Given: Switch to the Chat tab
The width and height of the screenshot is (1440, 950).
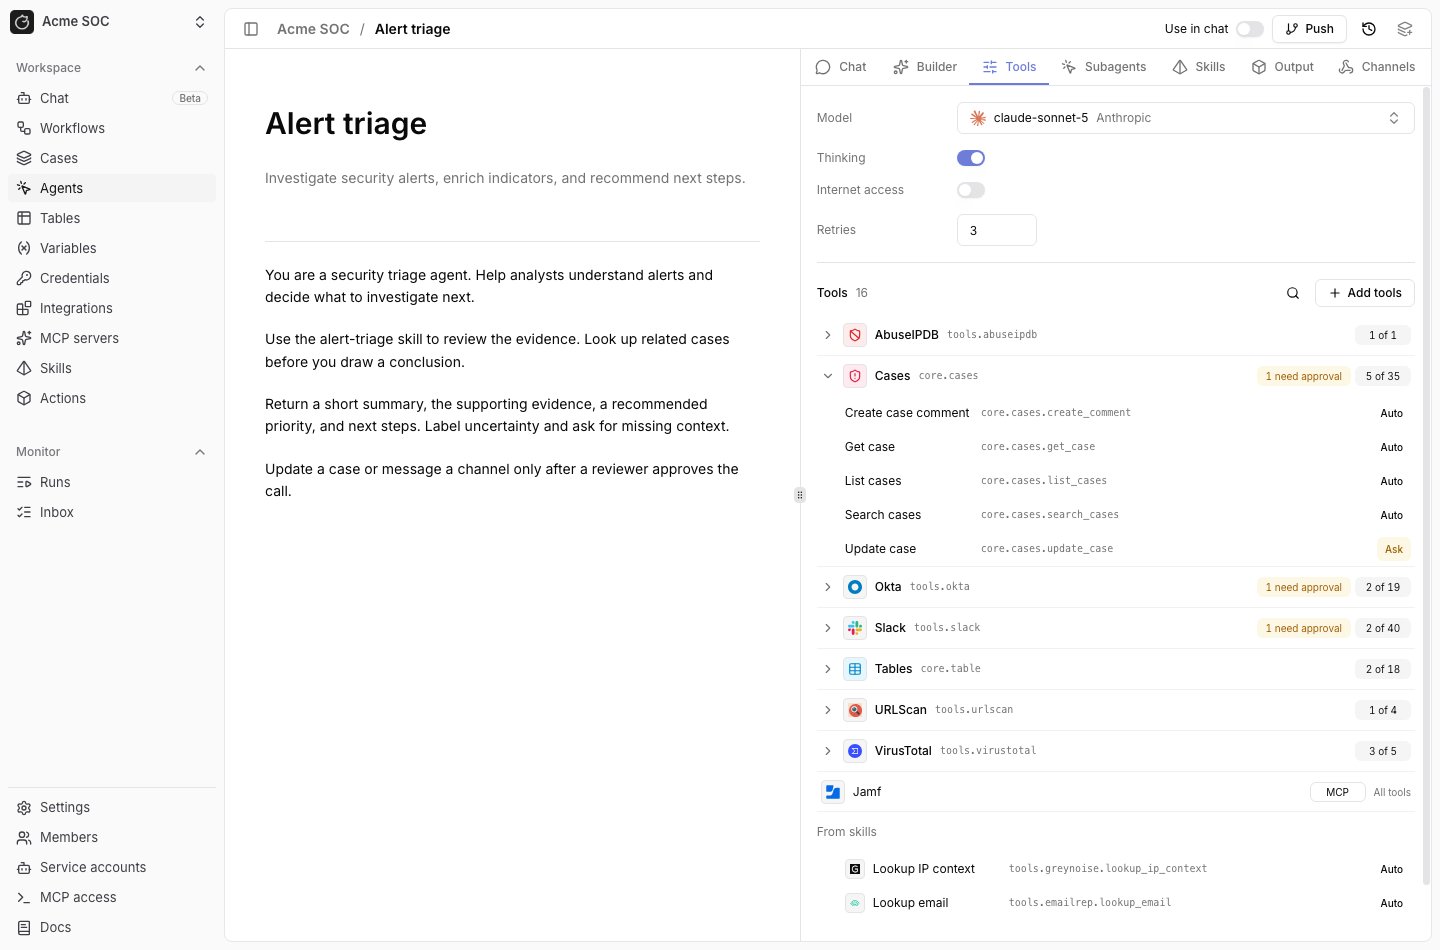Looking at the screenshot, I should pos(841,67).
